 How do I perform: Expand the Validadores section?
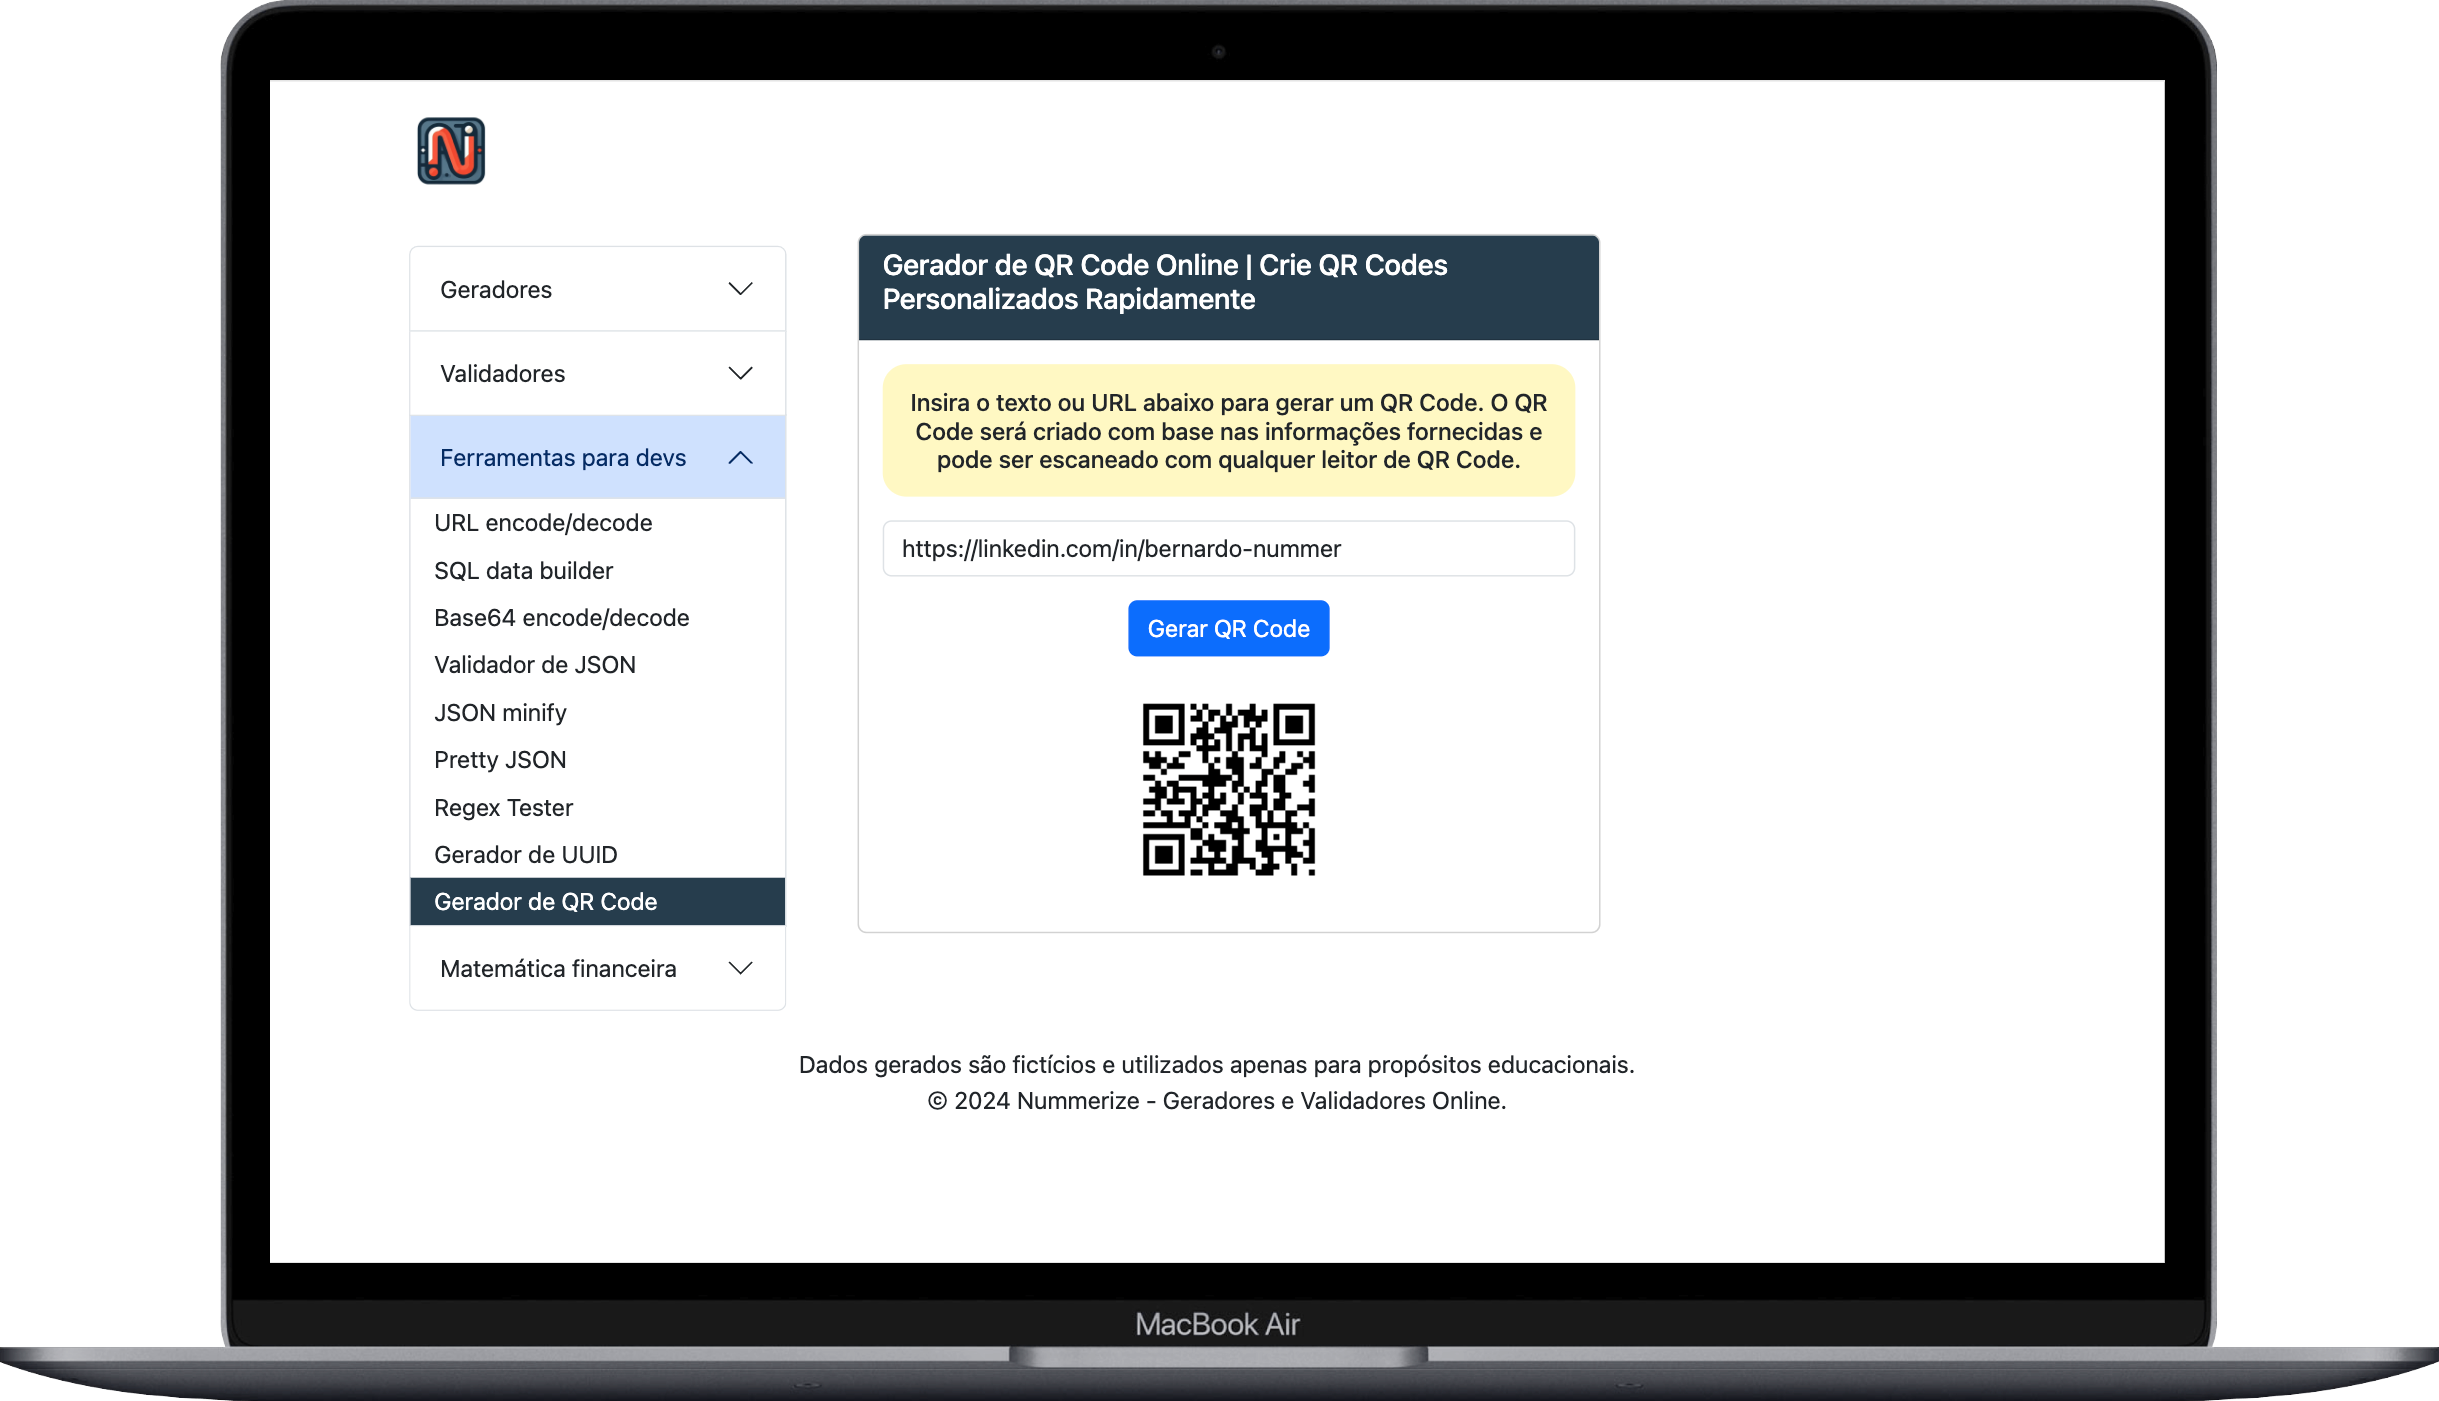(x=597, y=373)
